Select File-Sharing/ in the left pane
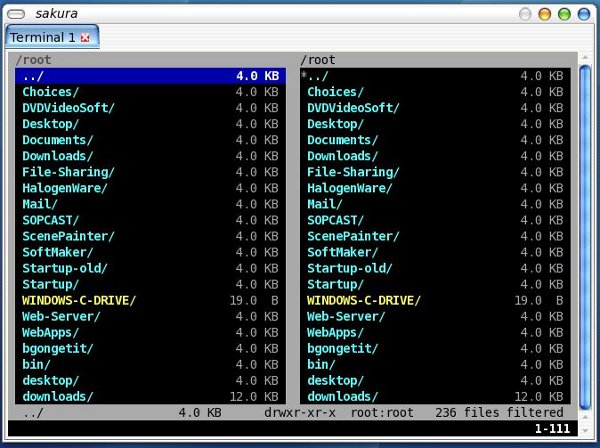Viewport: 600px width, 448px height. pos(150,172)
